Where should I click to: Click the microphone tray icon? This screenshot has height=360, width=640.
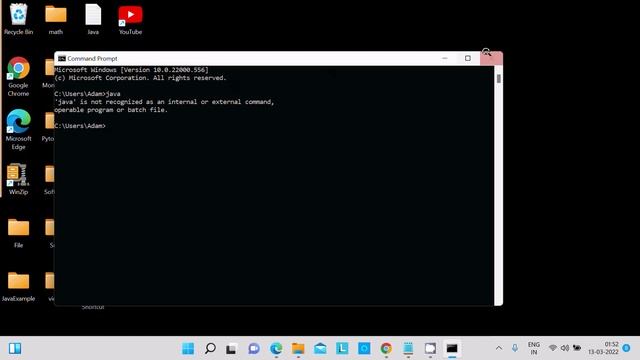(x=515, y=348)
